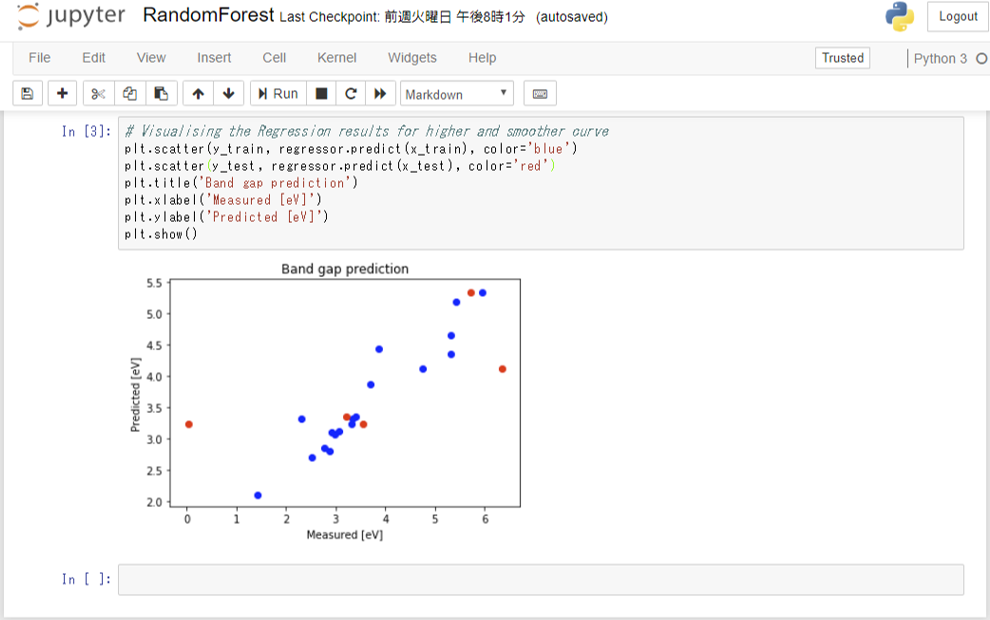The width and height of the screenshot is (990, 620).
Task: Copy the selected cell icon
Action: (128, 92)
